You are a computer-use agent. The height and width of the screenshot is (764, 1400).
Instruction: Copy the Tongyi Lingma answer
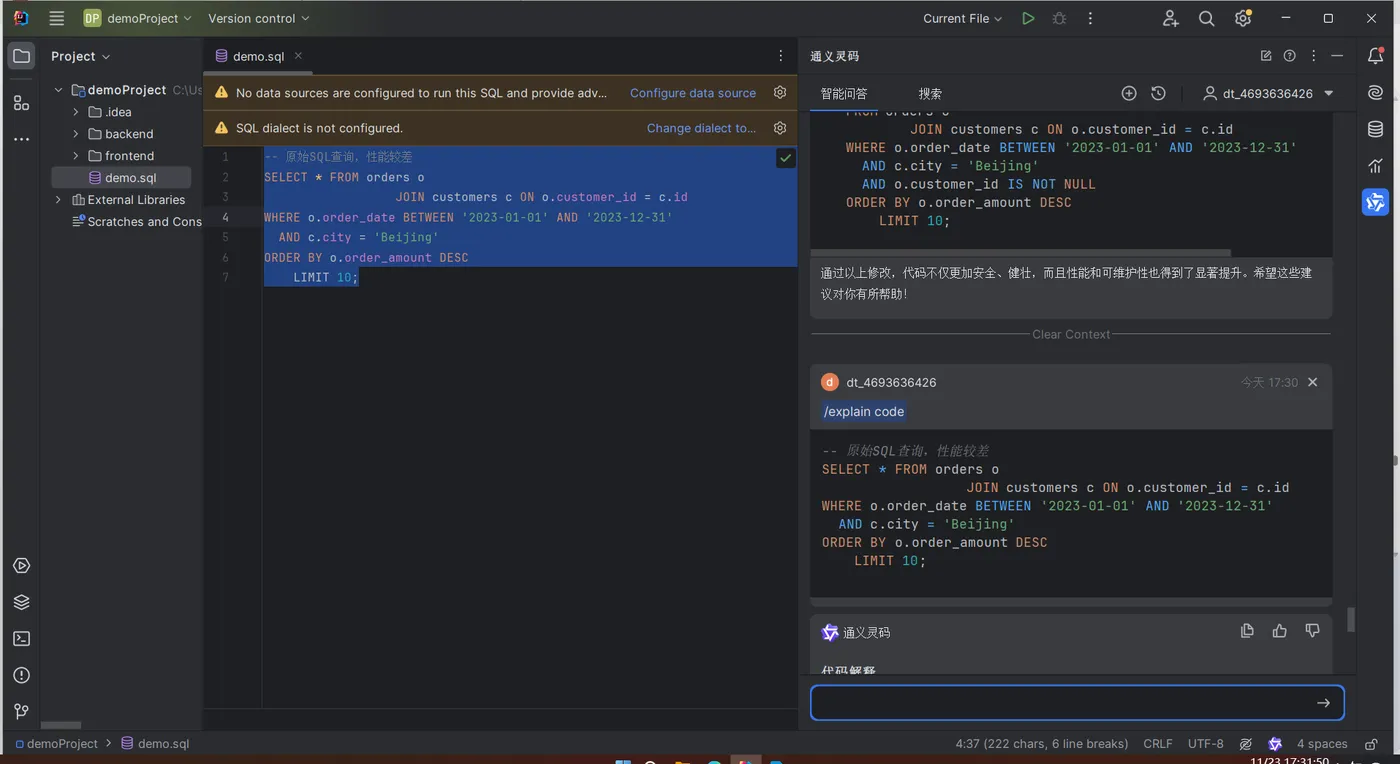click(1247, 631)
